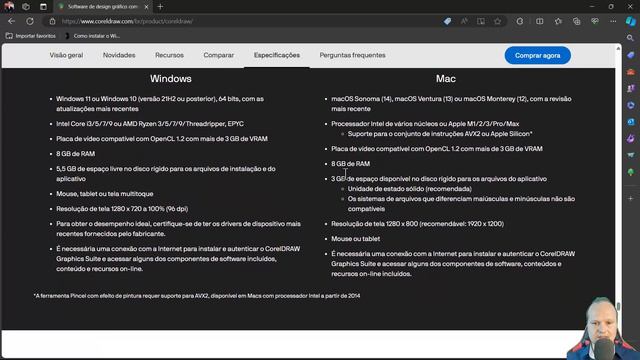Open the sidebar red toolbox Tools icon
This screenshot has width=640, height=360.
pos(631,72)
